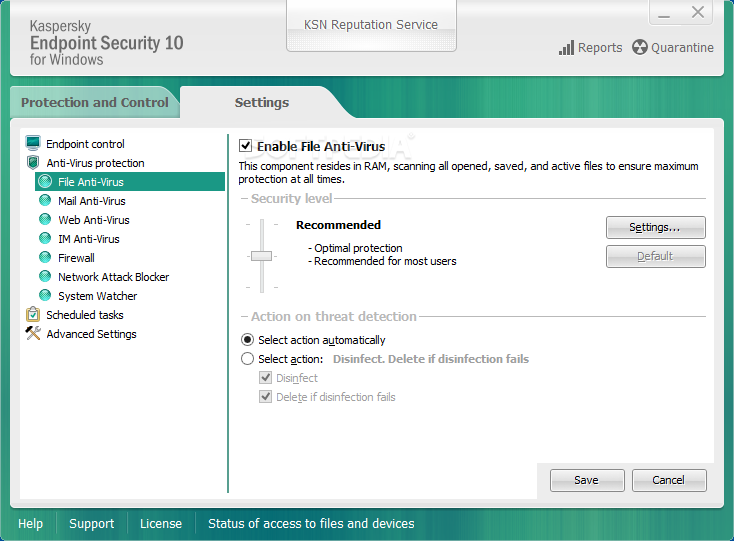Switch to the Settings tab
This screenshot has width=734, height=541.
pyautogui.click(x=262, y=102)
